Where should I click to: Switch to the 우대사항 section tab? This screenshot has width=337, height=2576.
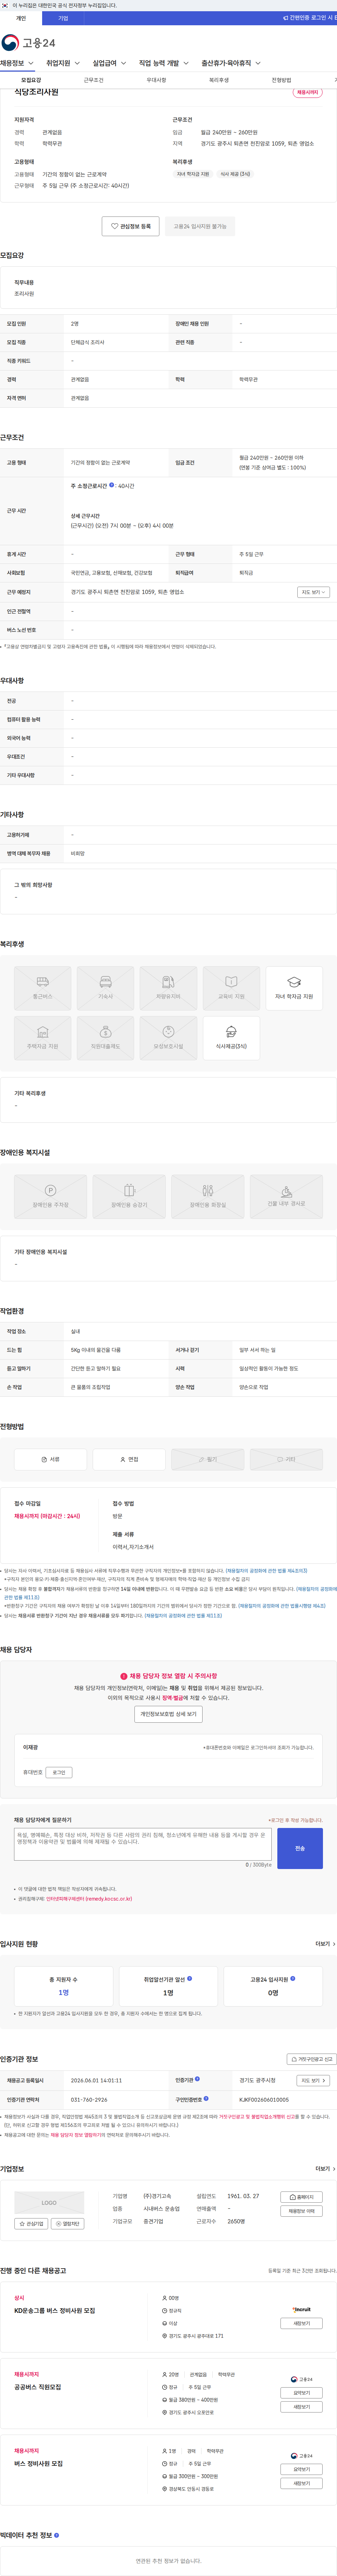tap(156, 80)
